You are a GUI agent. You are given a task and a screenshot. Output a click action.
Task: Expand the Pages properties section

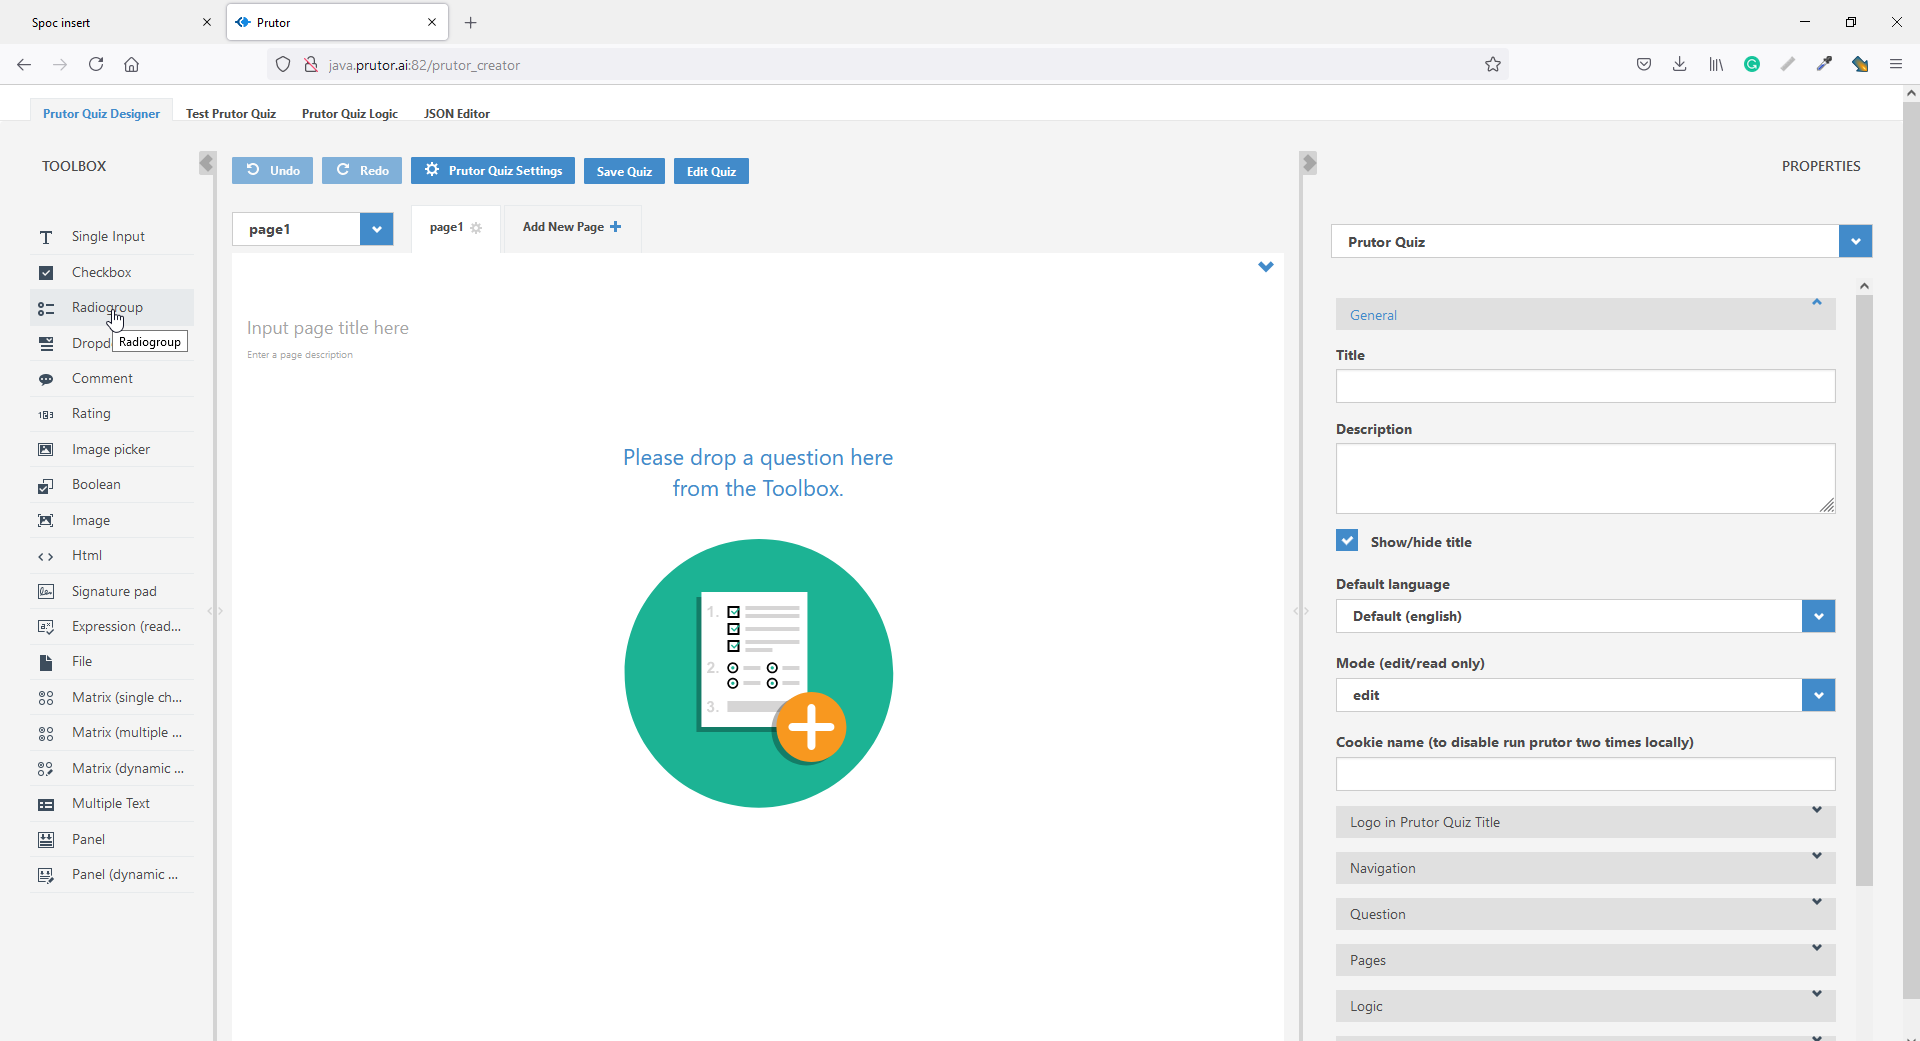coord(1585,960)
